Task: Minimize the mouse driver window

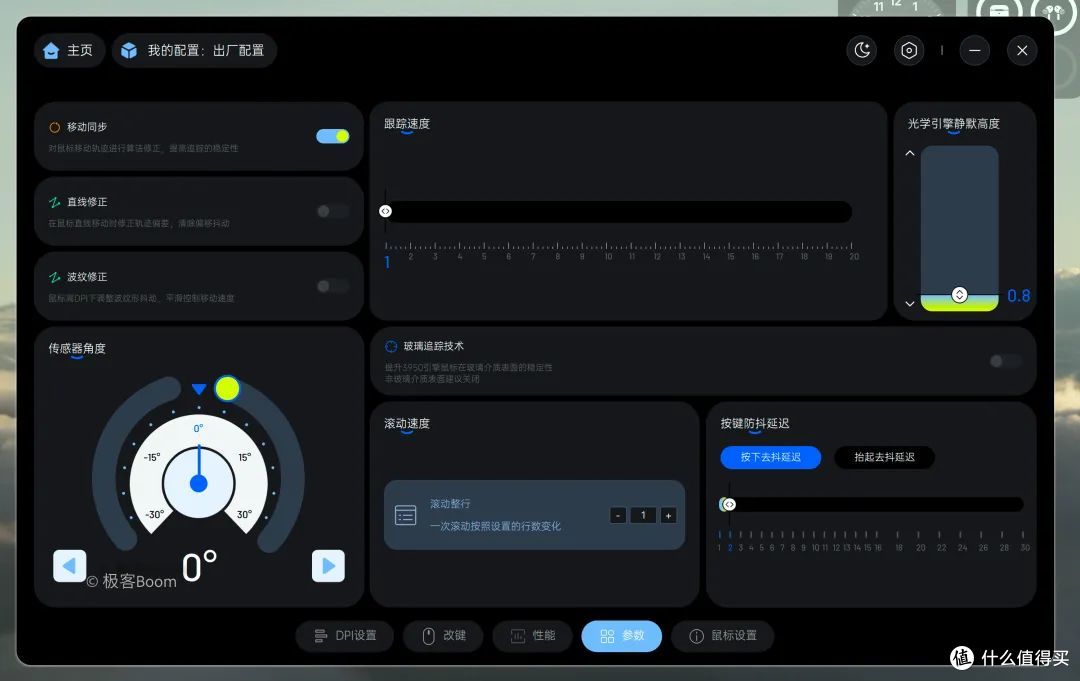Action: coord(975,50)
